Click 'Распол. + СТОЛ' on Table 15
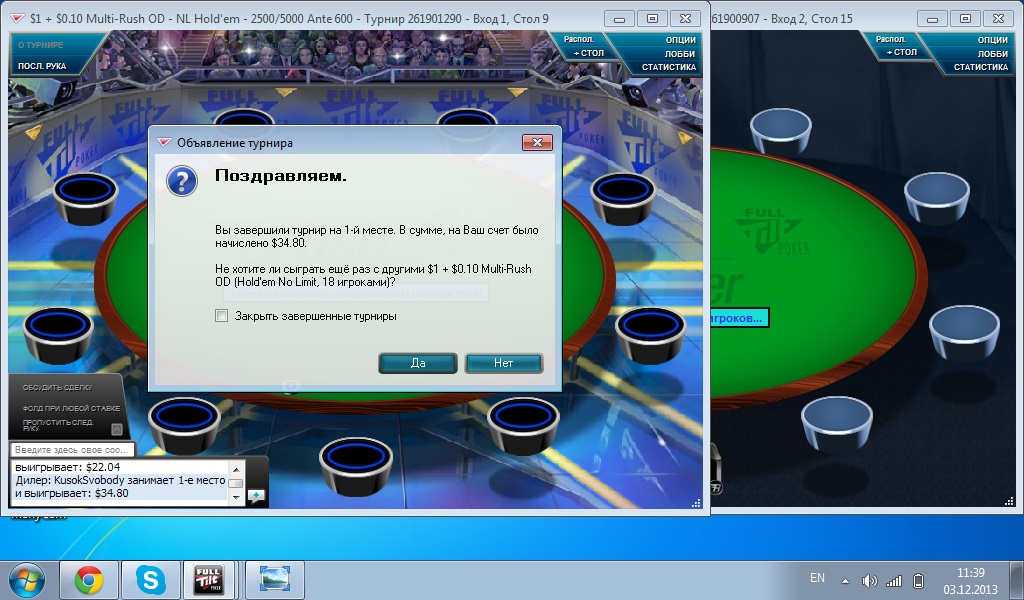The image size is (1024, 600). 896,45
